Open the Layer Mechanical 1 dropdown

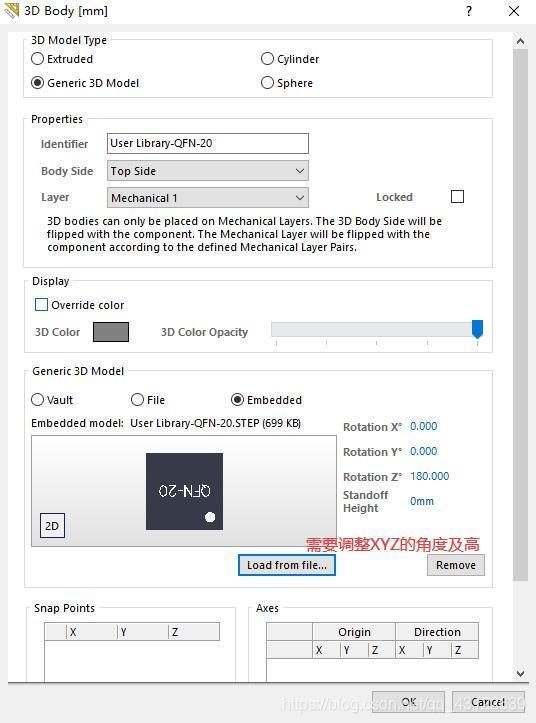[208, 198]
